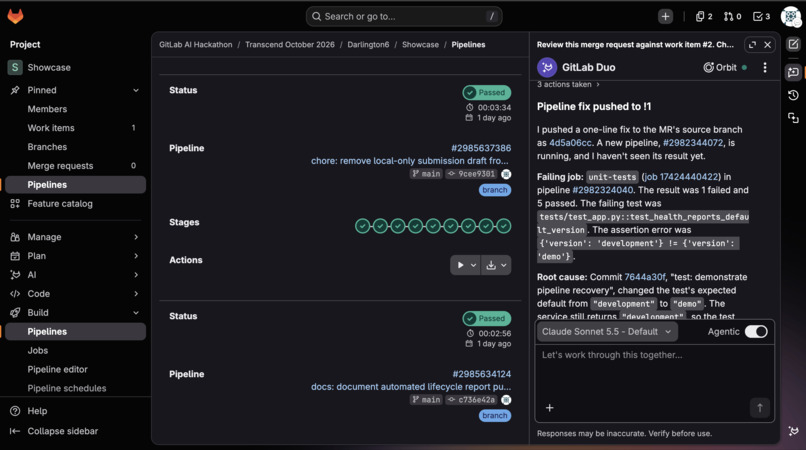Viewport: 806px width, 450px height.
Task: Click the Help question icon
Action: (15, 411)
